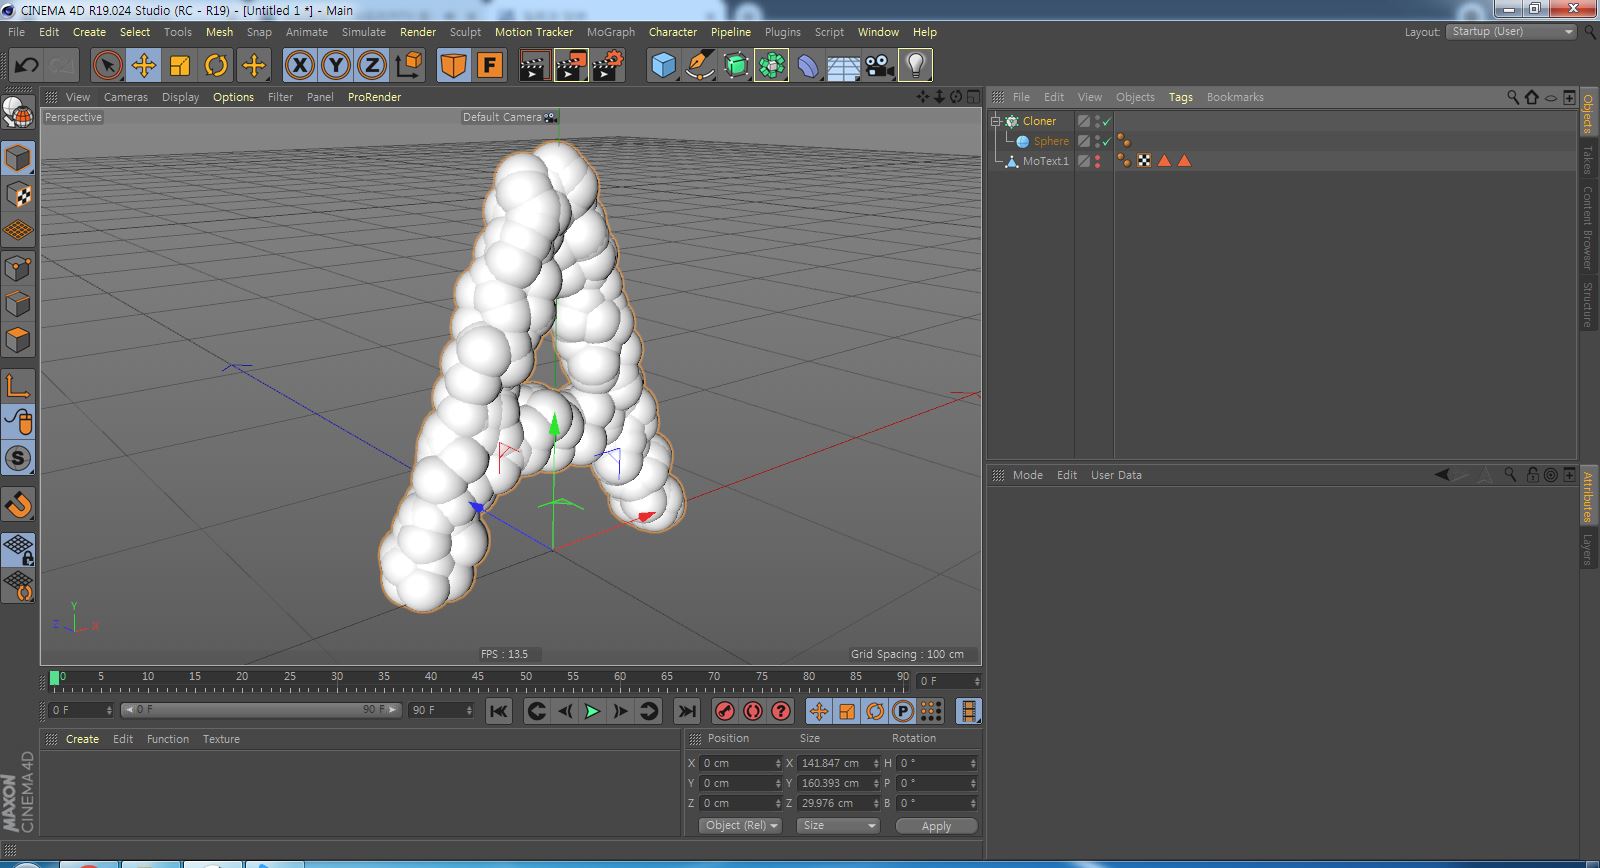1600x868 pixels.
Task: Select the Move tool
Action: pos(144,66)
